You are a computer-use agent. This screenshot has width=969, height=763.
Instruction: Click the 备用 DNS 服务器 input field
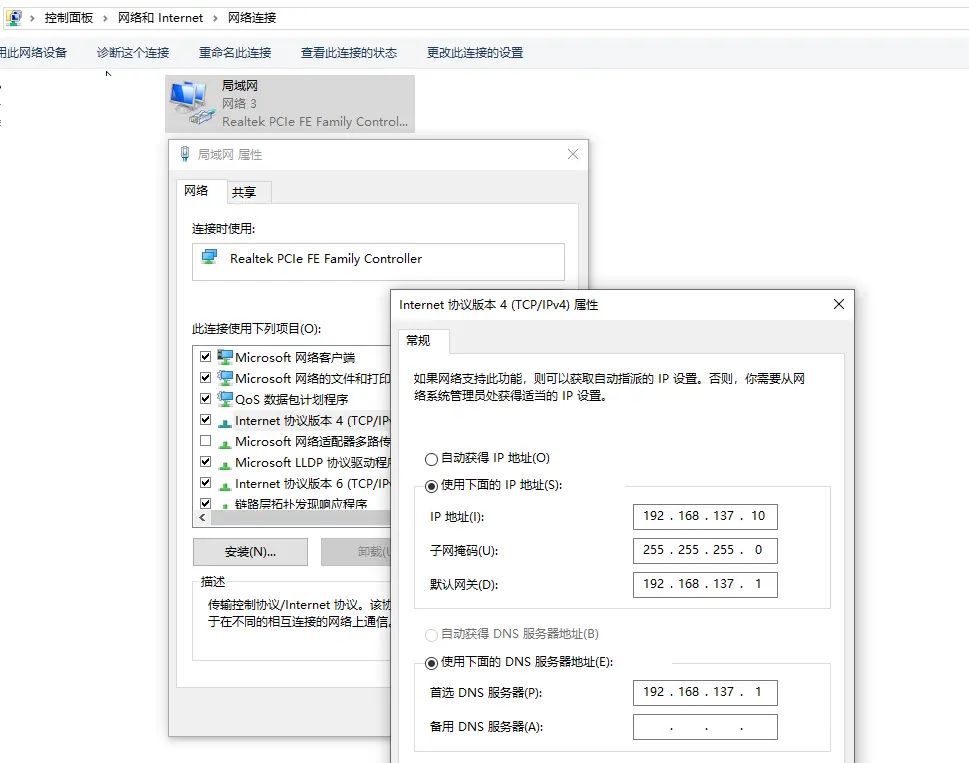coord(704,727)
